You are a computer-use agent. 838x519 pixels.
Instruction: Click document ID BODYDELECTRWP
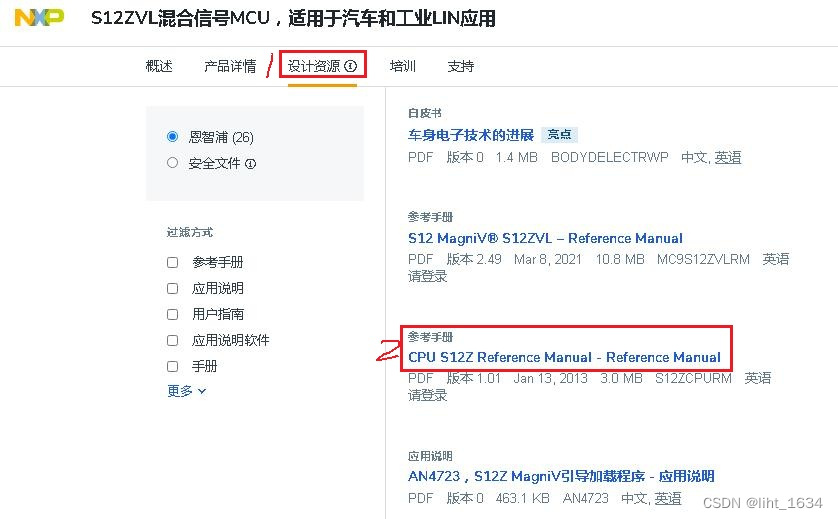point(610,157)
